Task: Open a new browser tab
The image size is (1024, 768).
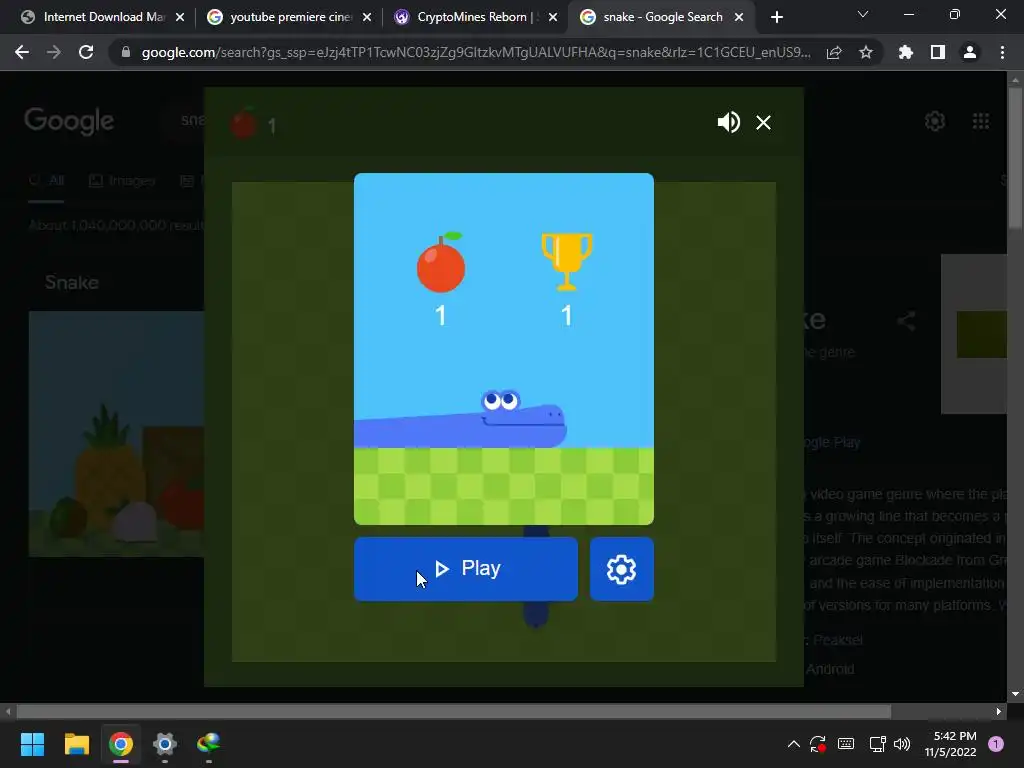Action: tap(776, 18)
